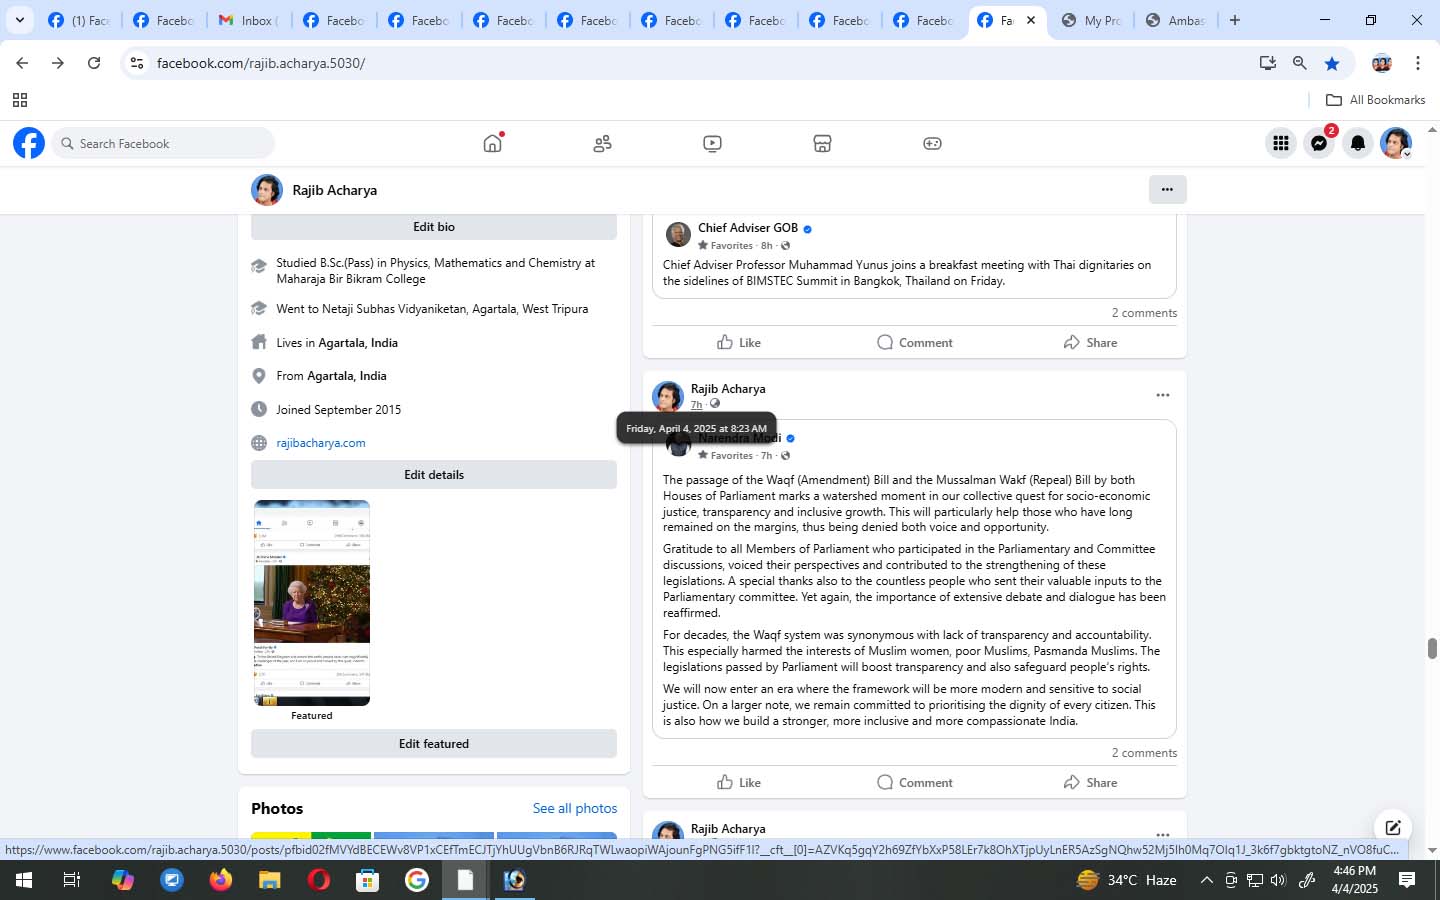Click the Rajib Acharya name on 7h post
The width and height of the screenshot is (1440, 900).
click(728, 389)
